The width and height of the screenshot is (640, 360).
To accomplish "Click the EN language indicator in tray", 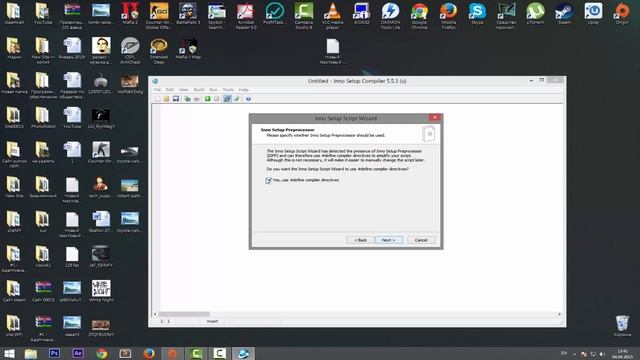I will pos(564,353).
